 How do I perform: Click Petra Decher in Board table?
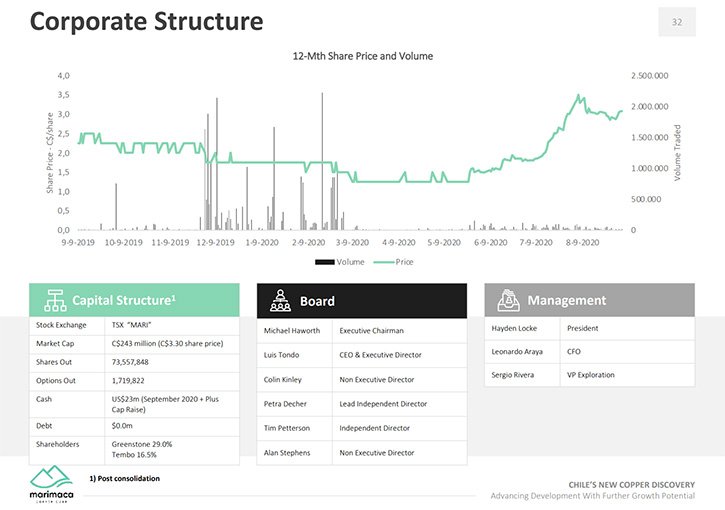(x=285, y=404)
